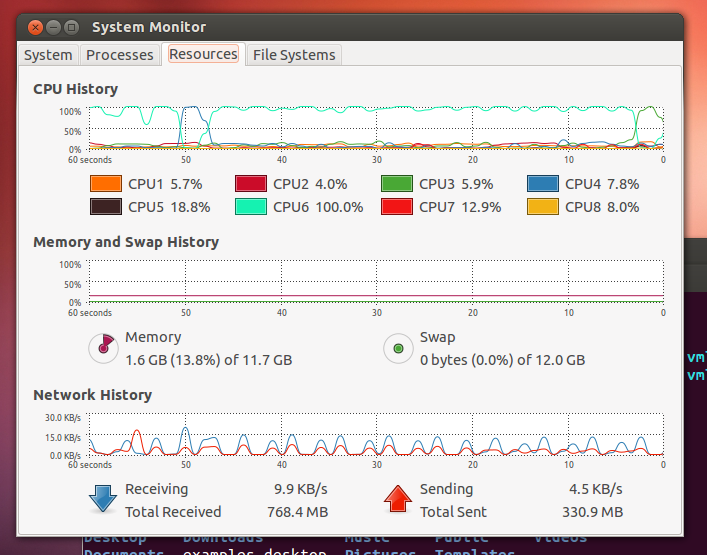This screenshot has height=555, width=707.
Task: Click the '1.6 GB (13.8%) of 11.7 GB' text
Action: (x=209, y=360)
